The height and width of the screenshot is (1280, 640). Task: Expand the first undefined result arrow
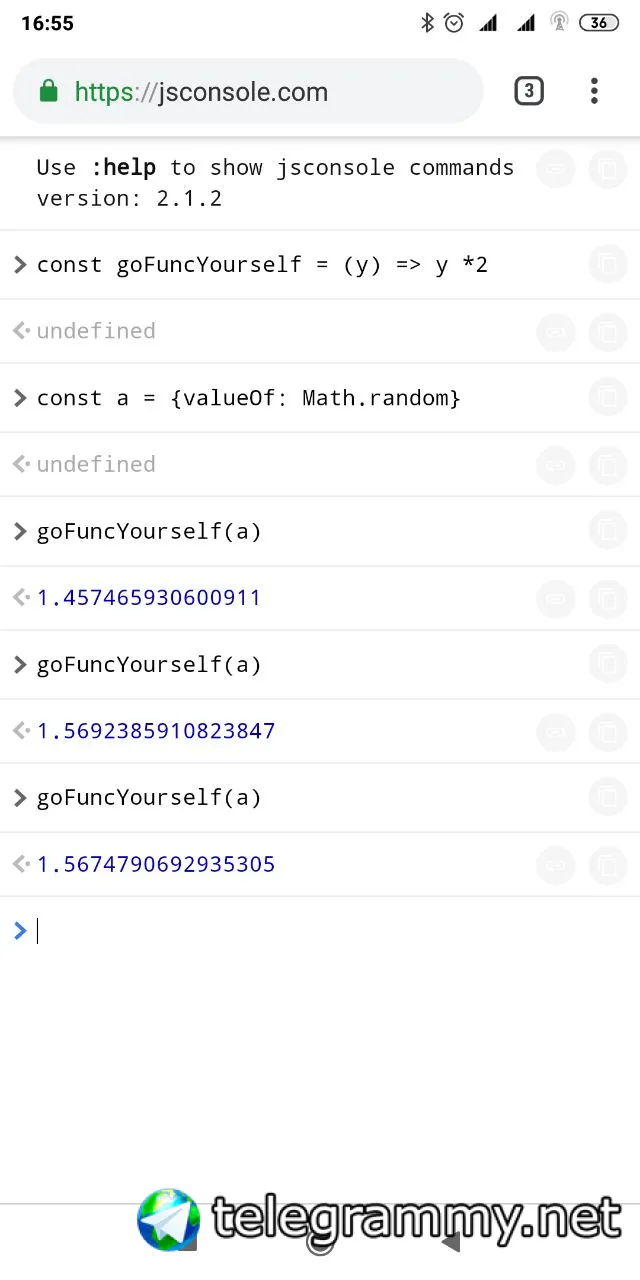click(x=19, y=331)
